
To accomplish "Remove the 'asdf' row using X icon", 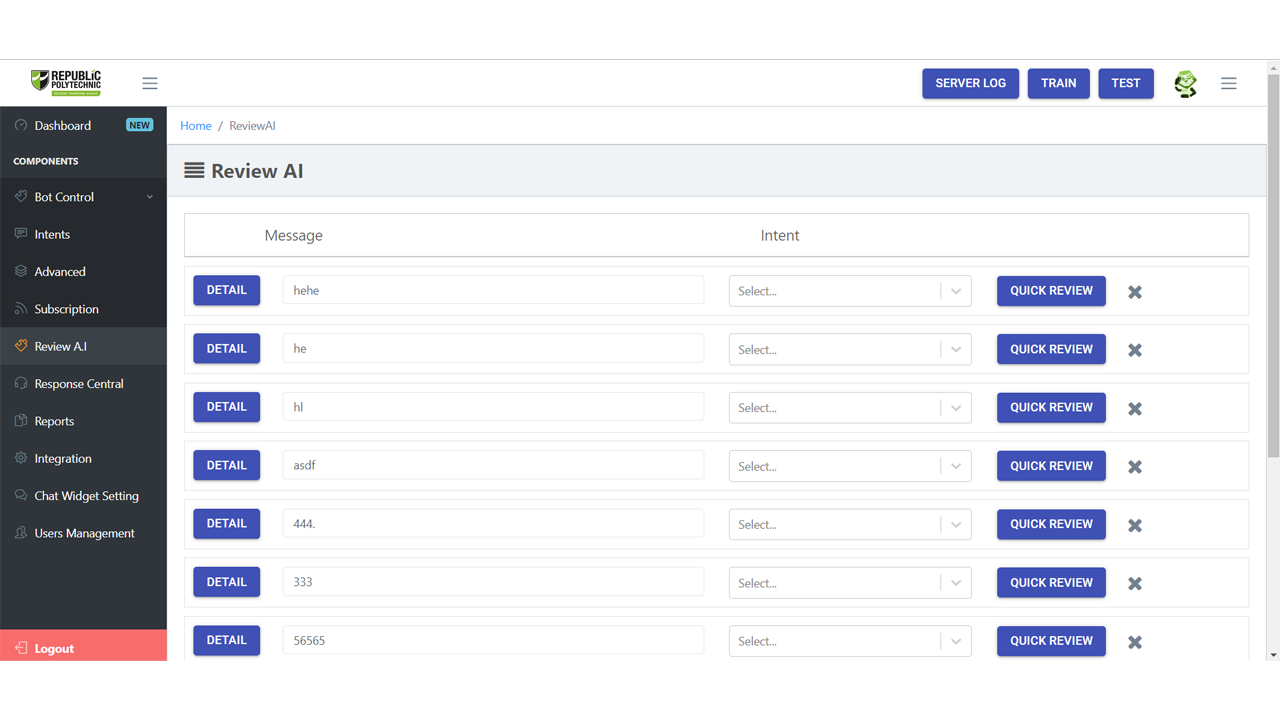I will [x=1135, y=467].
